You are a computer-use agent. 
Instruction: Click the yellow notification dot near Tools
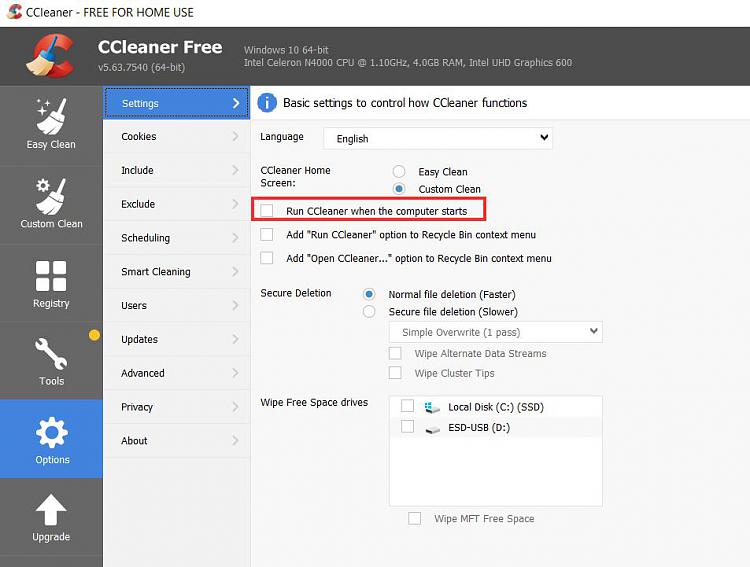(x=94, y=335)
